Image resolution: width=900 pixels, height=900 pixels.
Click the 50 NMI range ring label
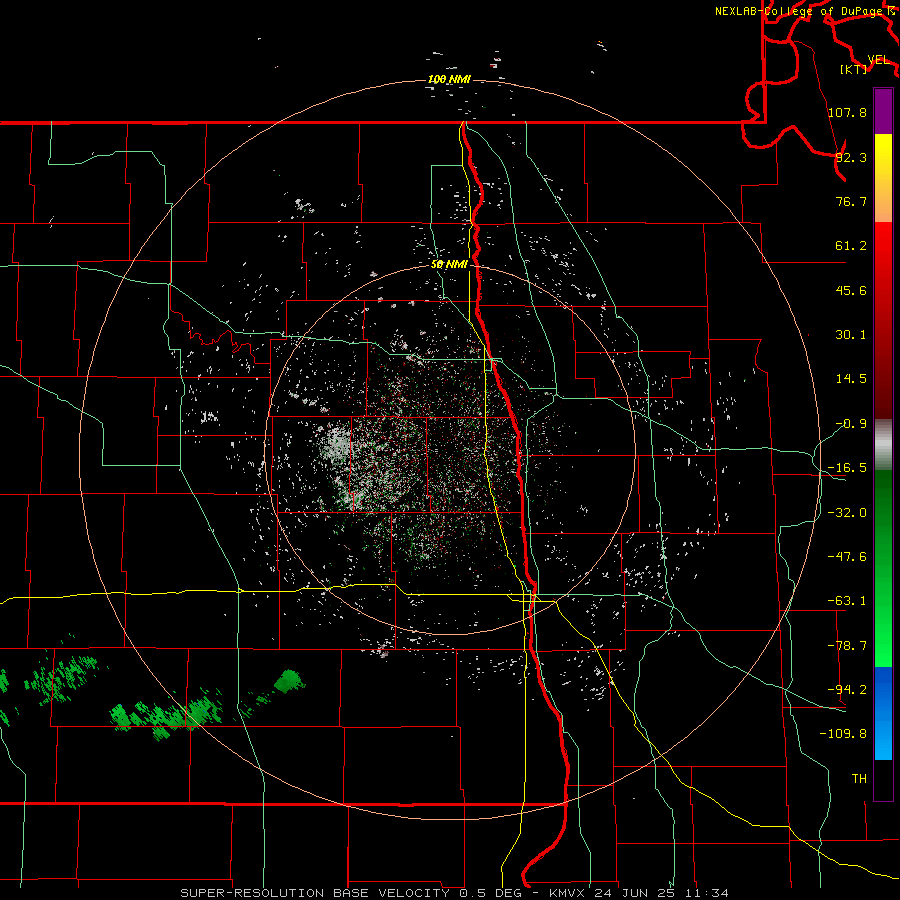pyautogui.click(x=449, y=264)
